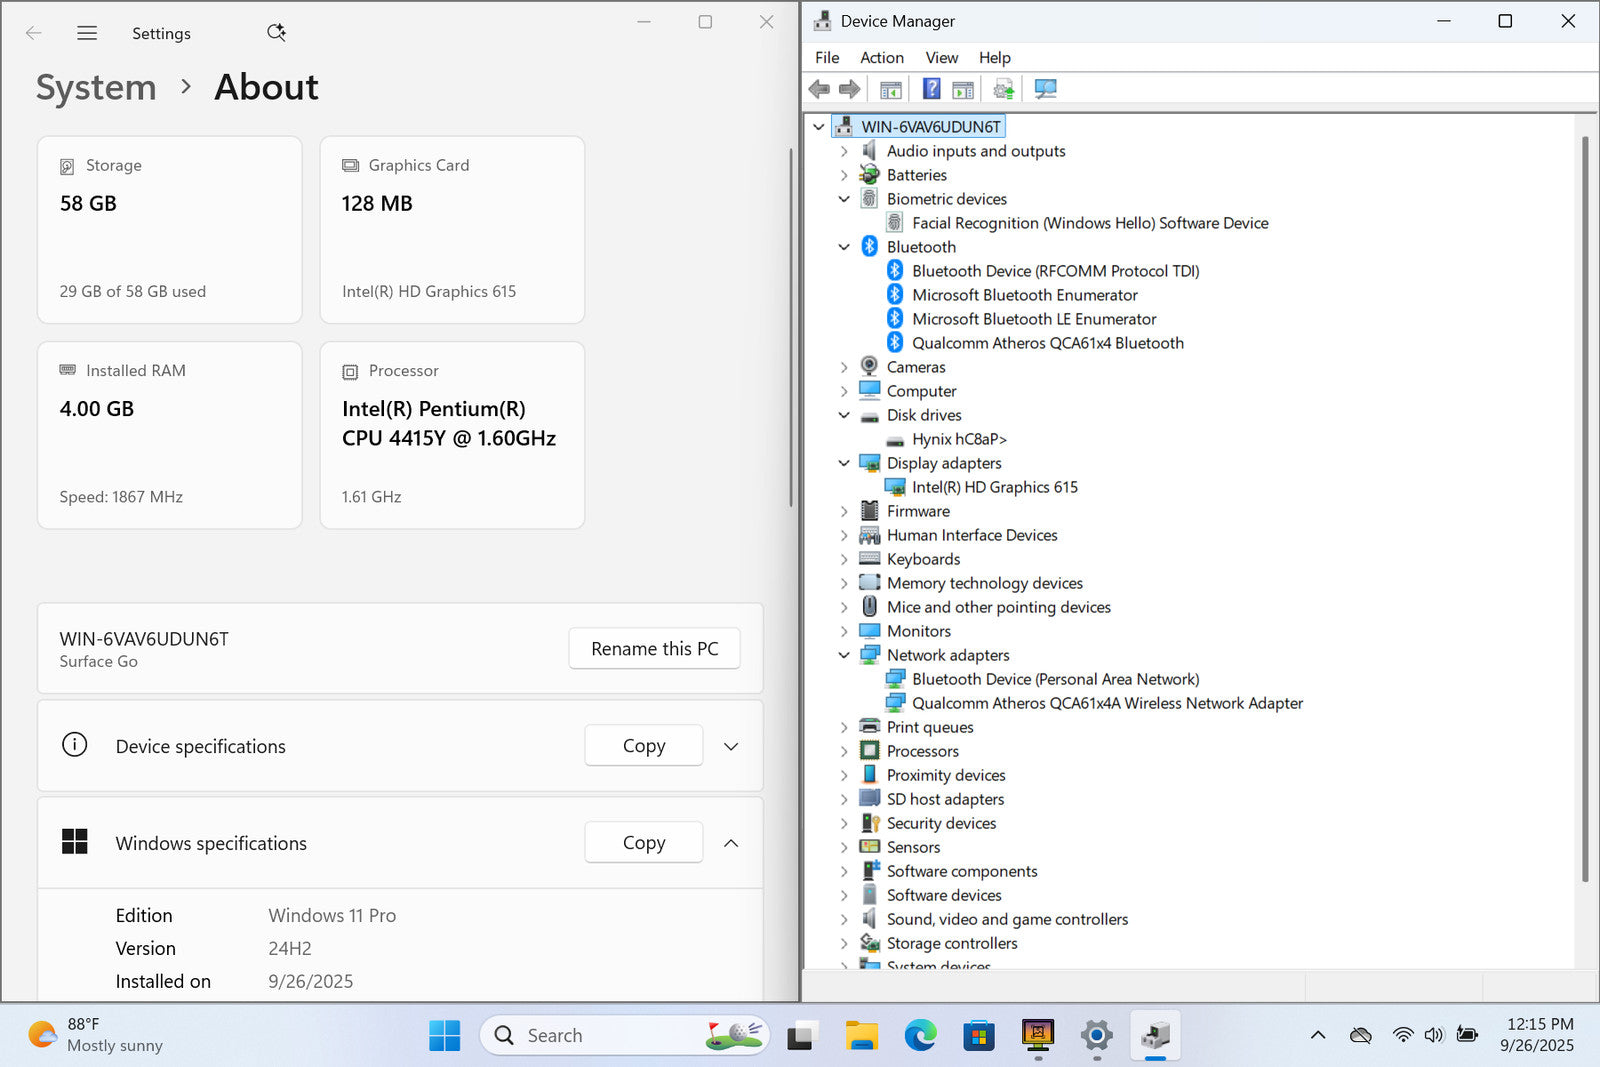
Task: Expand the Device specifications section chevron
Action: tap(731, 746)
